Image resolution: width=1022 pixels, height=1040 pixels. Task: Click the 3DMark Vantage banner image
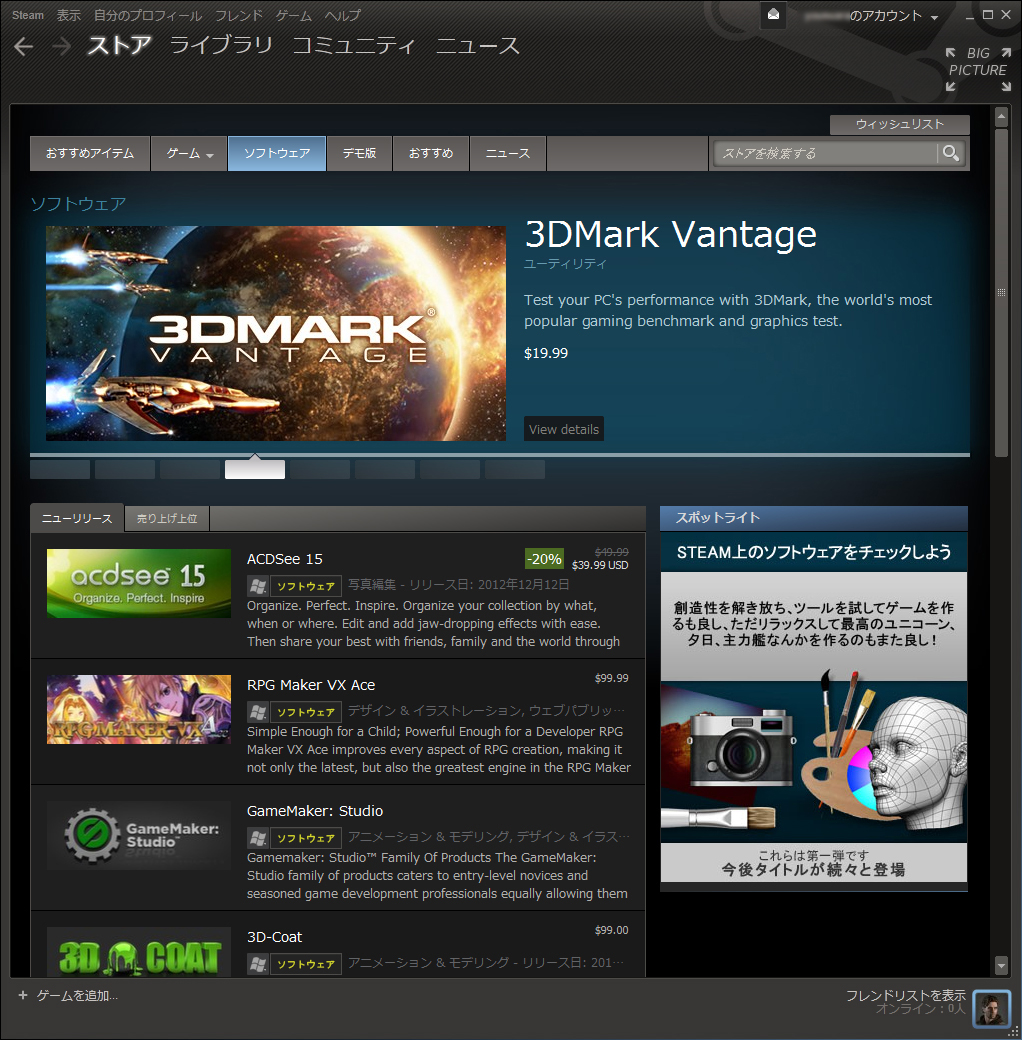276,334
